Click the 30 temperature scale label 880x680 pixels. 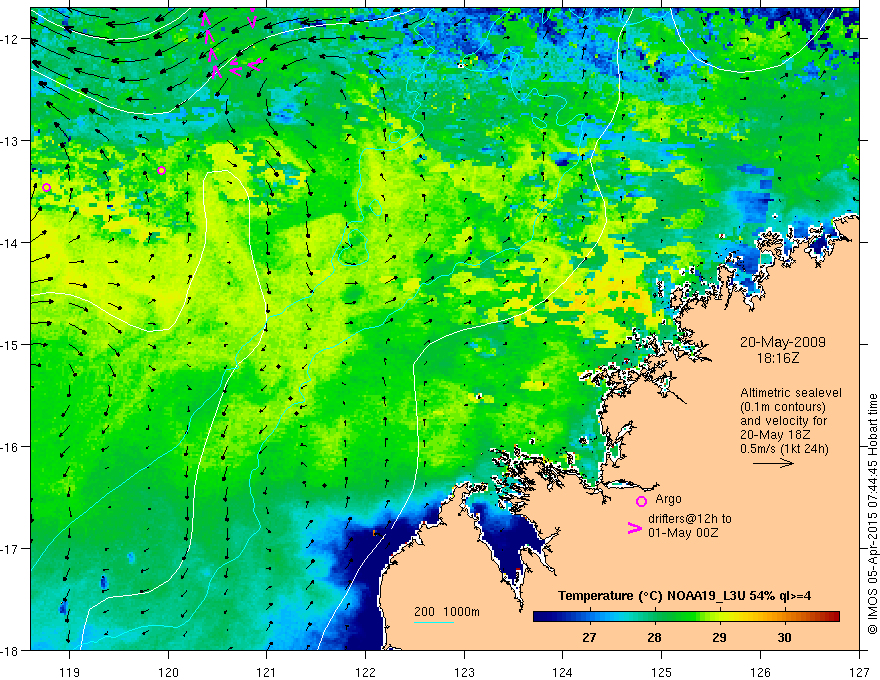[x=784, y=637]
